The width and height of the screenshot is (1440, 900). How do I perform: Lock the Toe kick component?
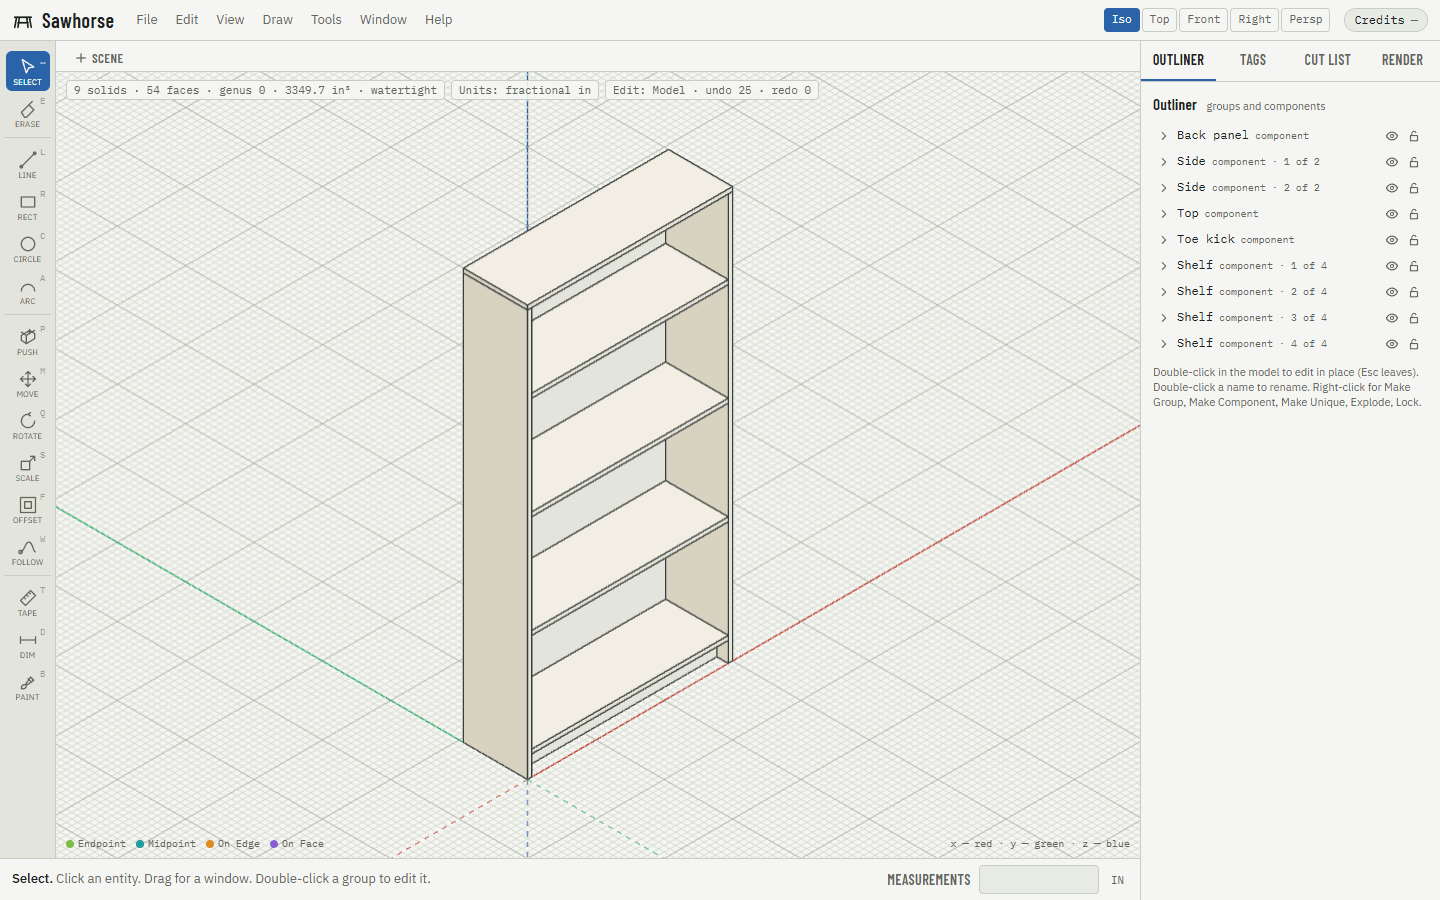1414,240
